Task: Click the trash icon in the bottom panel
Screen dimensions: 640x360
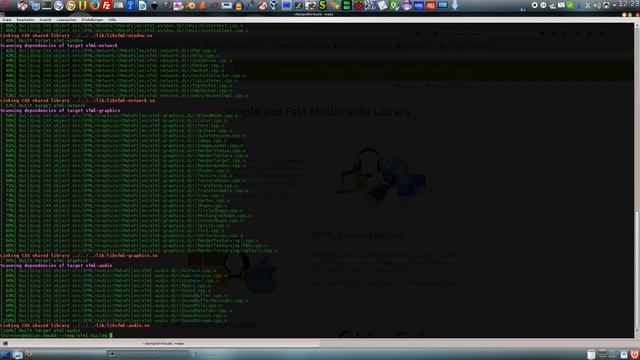Action: [591, 354]
